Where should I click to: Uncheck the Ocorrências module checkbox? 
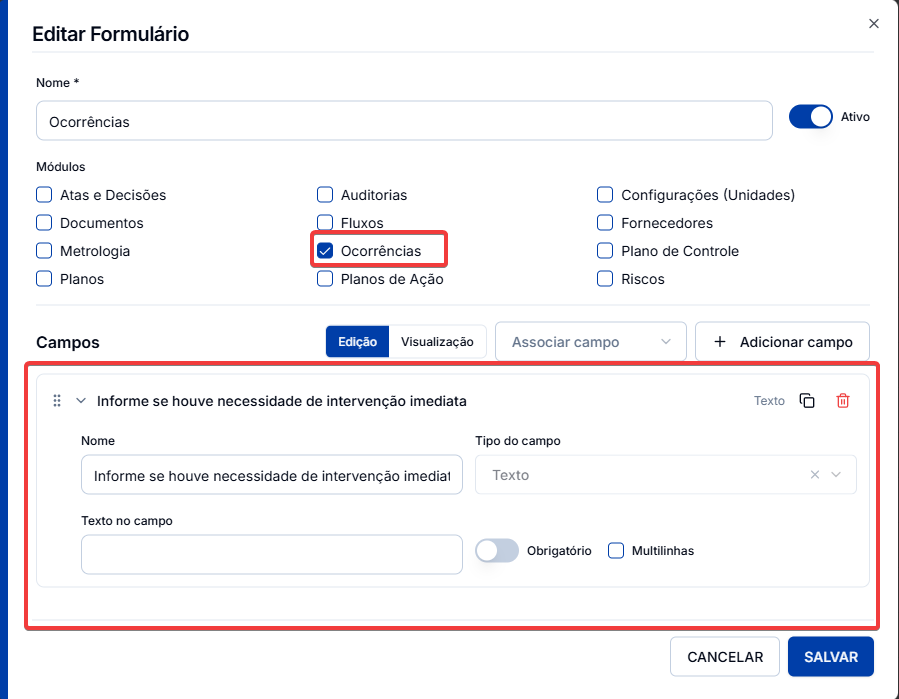[325, 251]
